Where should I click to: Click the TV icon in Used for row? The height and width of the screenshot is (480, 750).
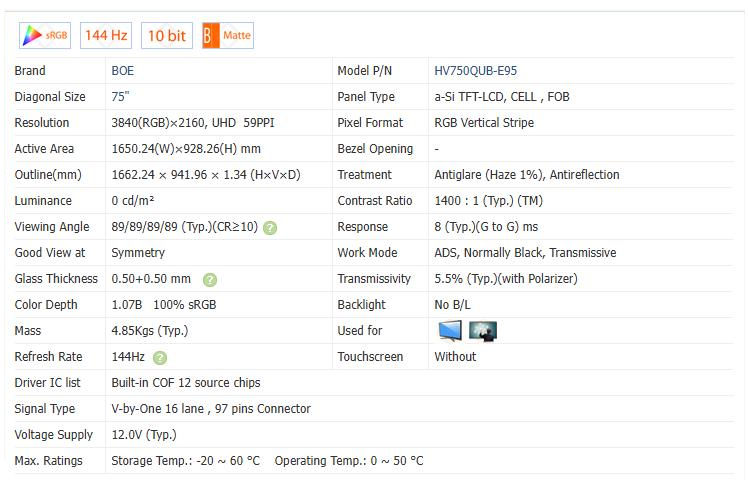click(x=450, y=331)
